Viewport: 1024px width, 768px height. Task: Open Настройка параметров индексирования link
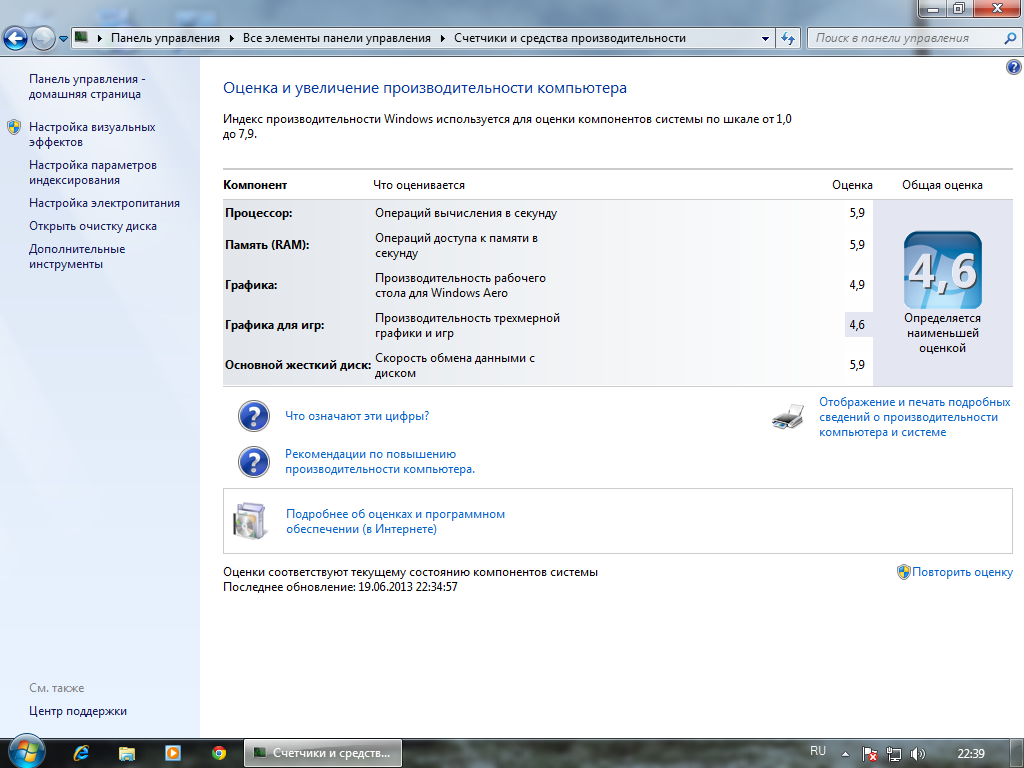coord(93,172)
